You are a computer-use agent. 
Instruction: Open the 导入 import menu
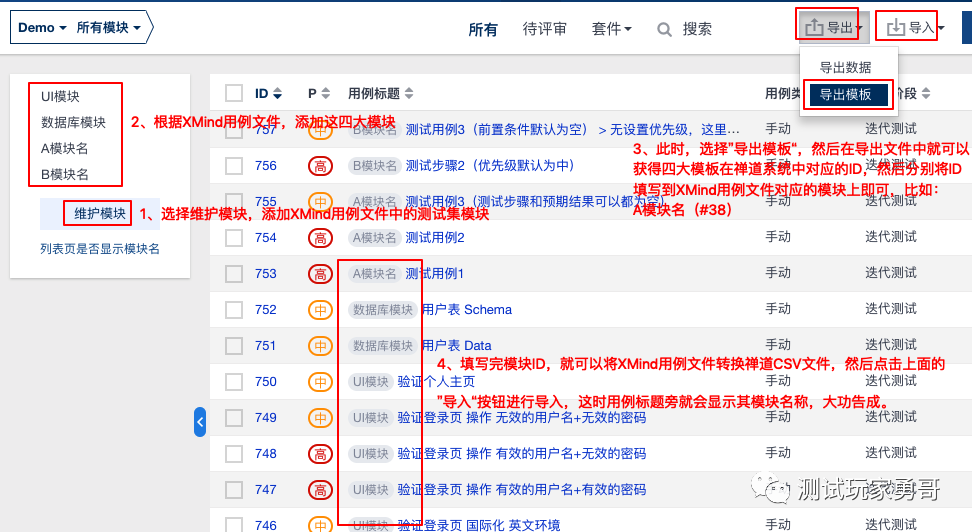pos(915,27)
